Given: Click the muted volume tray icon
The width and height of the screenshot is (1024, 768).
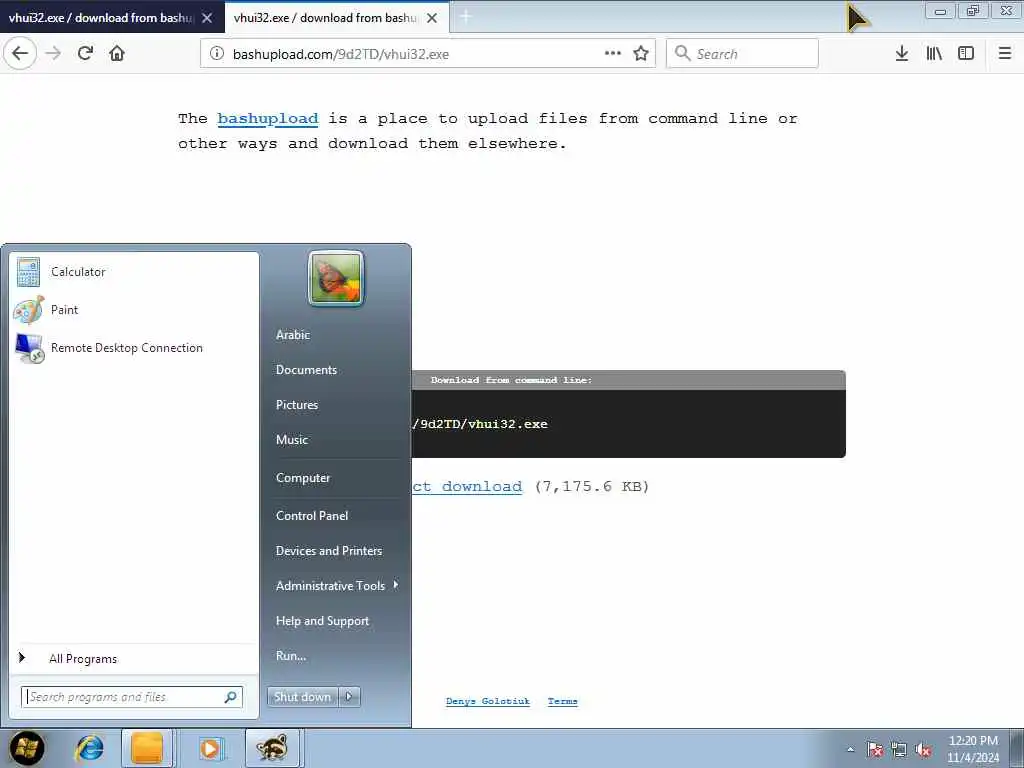Looking at the screenshot, I should [923, 750].
